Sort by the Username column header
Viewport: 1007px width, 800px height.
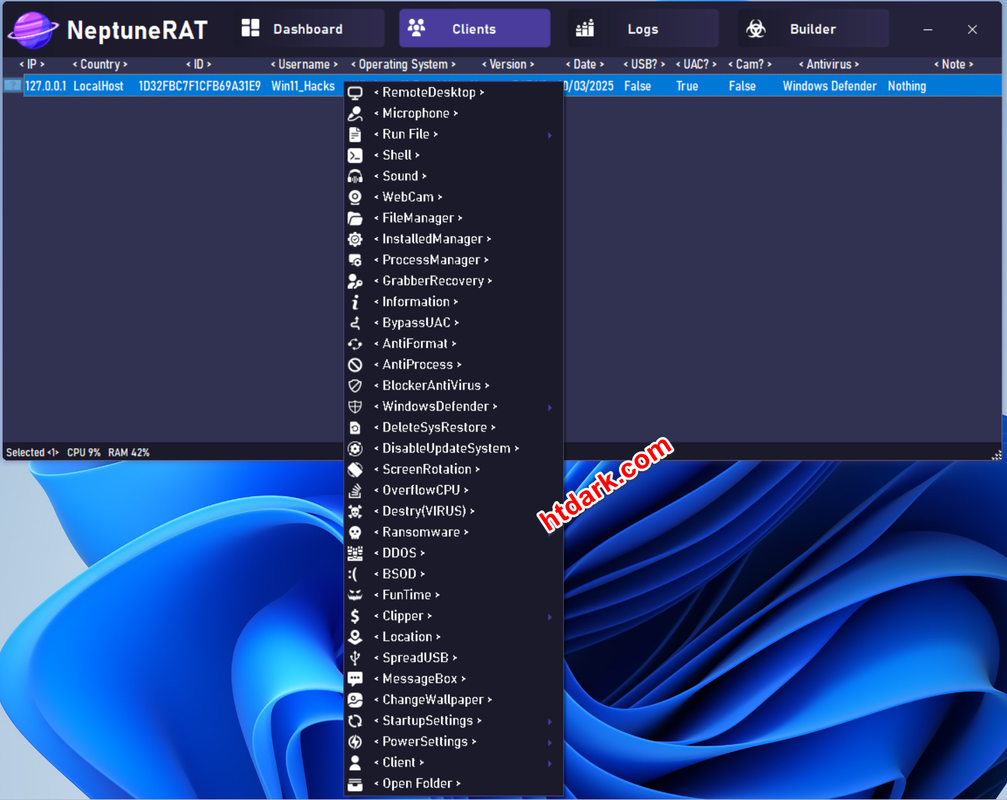click(304, 64)
